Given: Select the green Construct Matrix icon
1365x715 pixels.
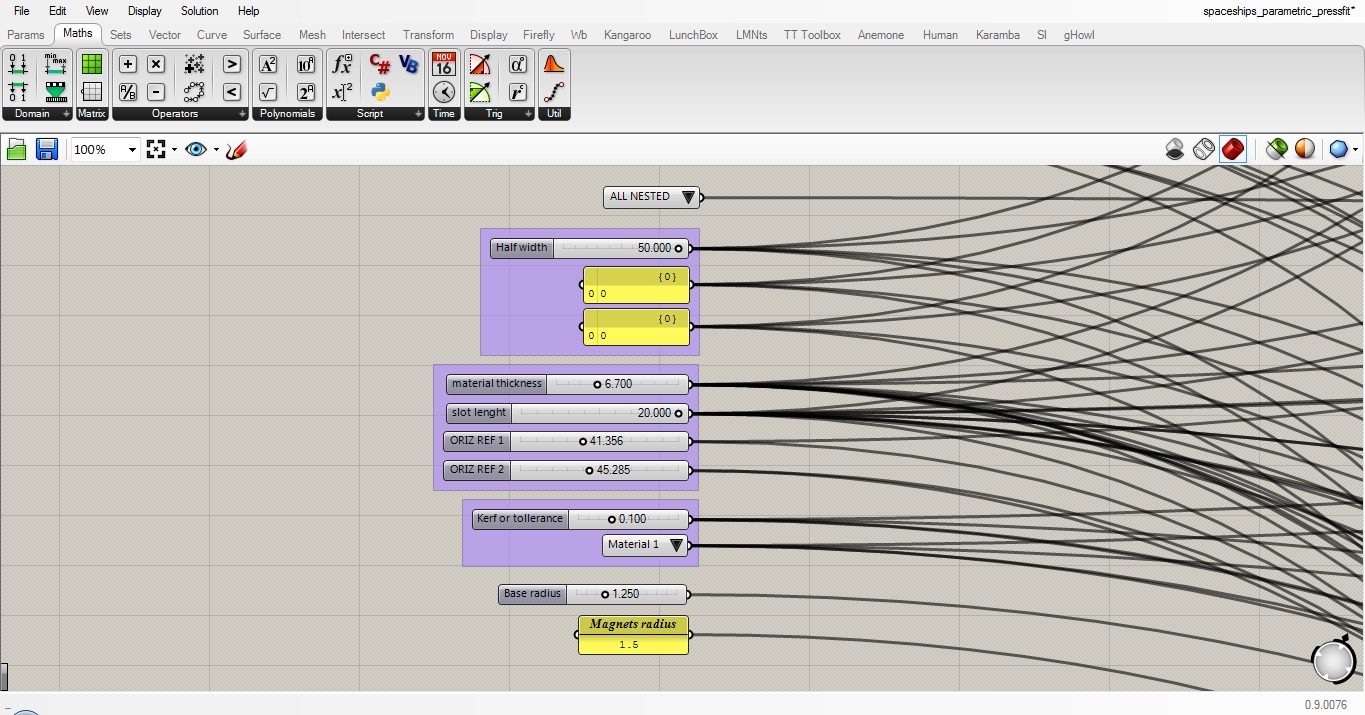Looking at the screenshot, I should click(92, 64).
